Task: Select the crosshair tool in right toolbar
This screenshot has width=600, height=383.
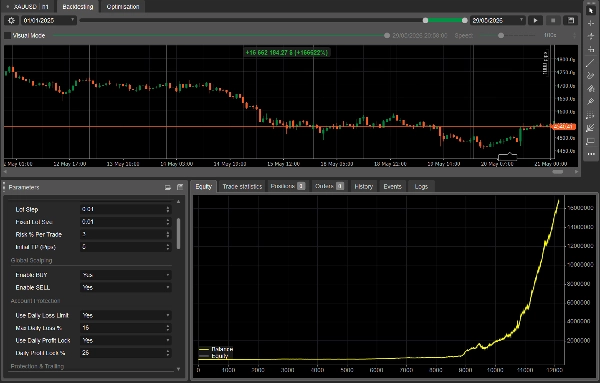Action: (591, 23)
